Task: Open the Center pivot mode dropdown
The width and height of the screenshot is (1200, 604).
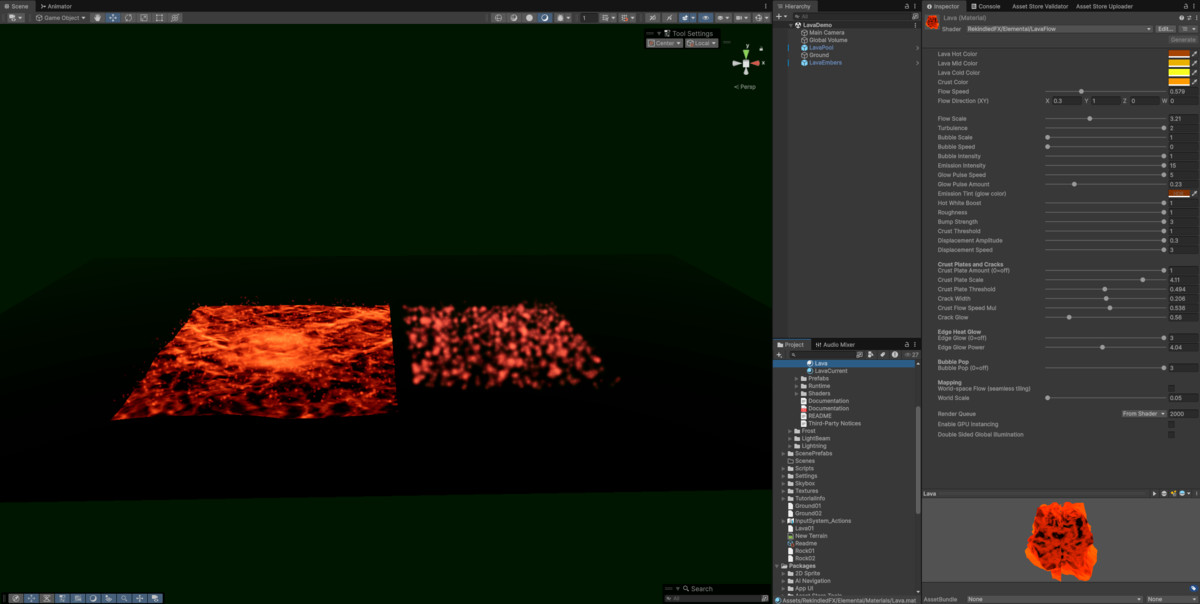Action: click(664, 43)
